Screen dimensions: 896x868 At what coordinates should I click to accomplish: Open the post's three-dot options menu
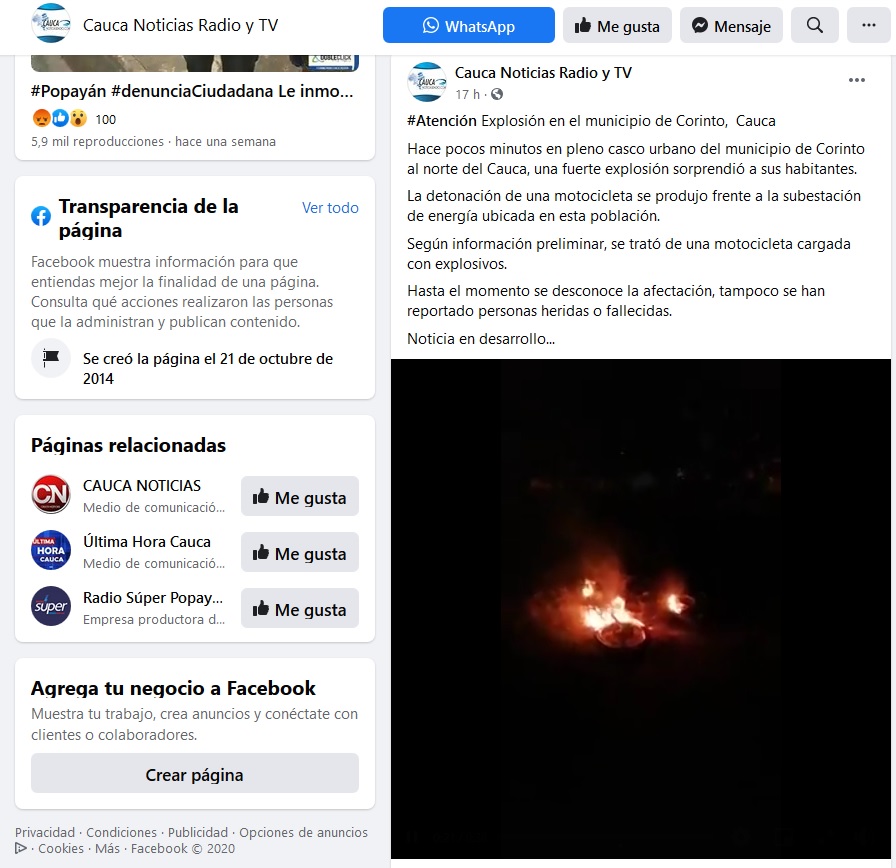(857, 80)
